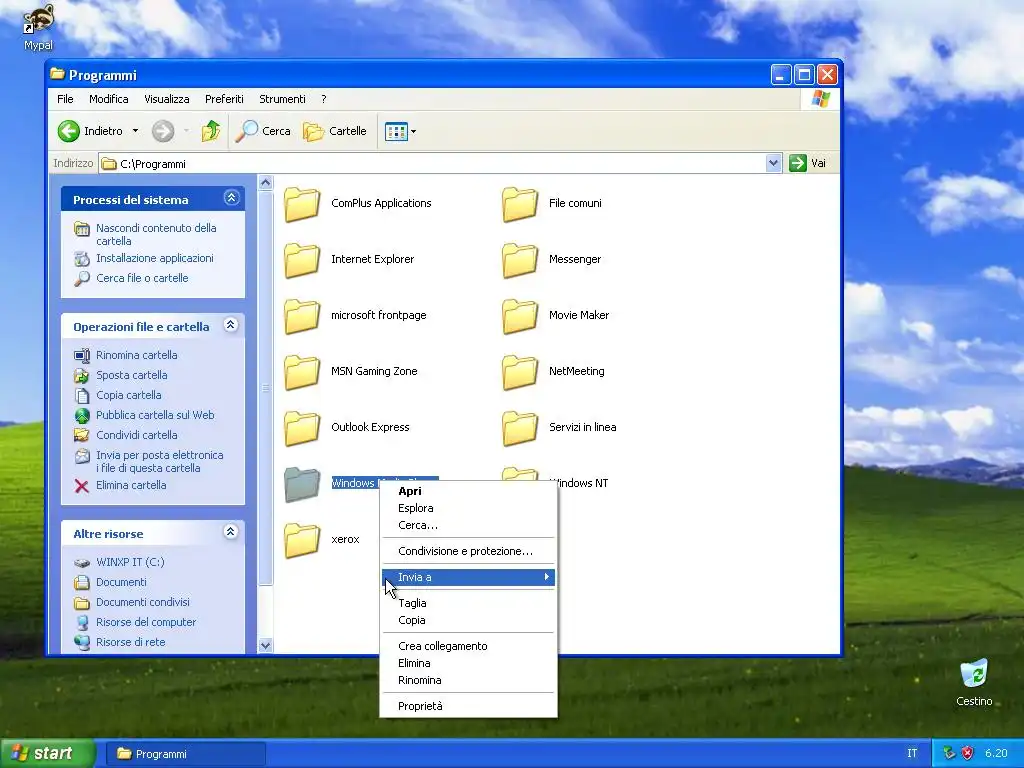Click the Programmi taskbar button
The width and height of the screenshot is (1024, 768).
coord(186,754)
